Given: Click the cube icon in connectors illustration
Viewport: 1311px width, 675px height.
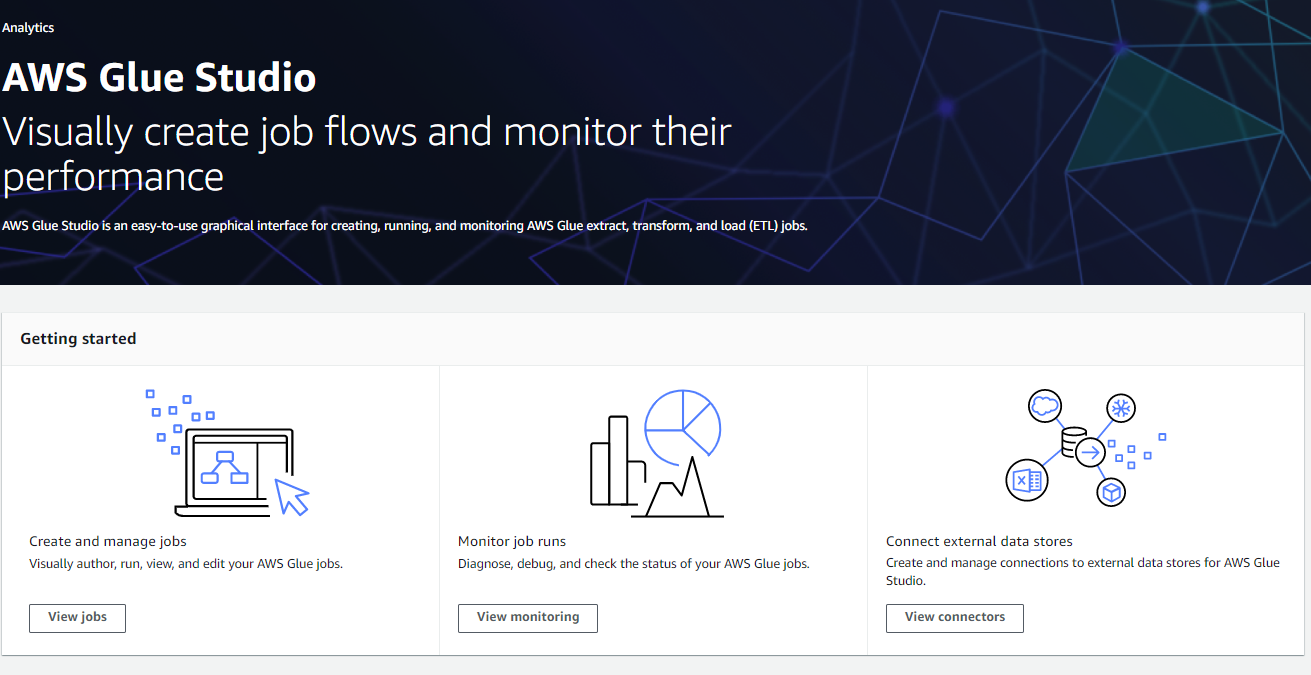Looking at the screenshot, I should click(1112, 492).
